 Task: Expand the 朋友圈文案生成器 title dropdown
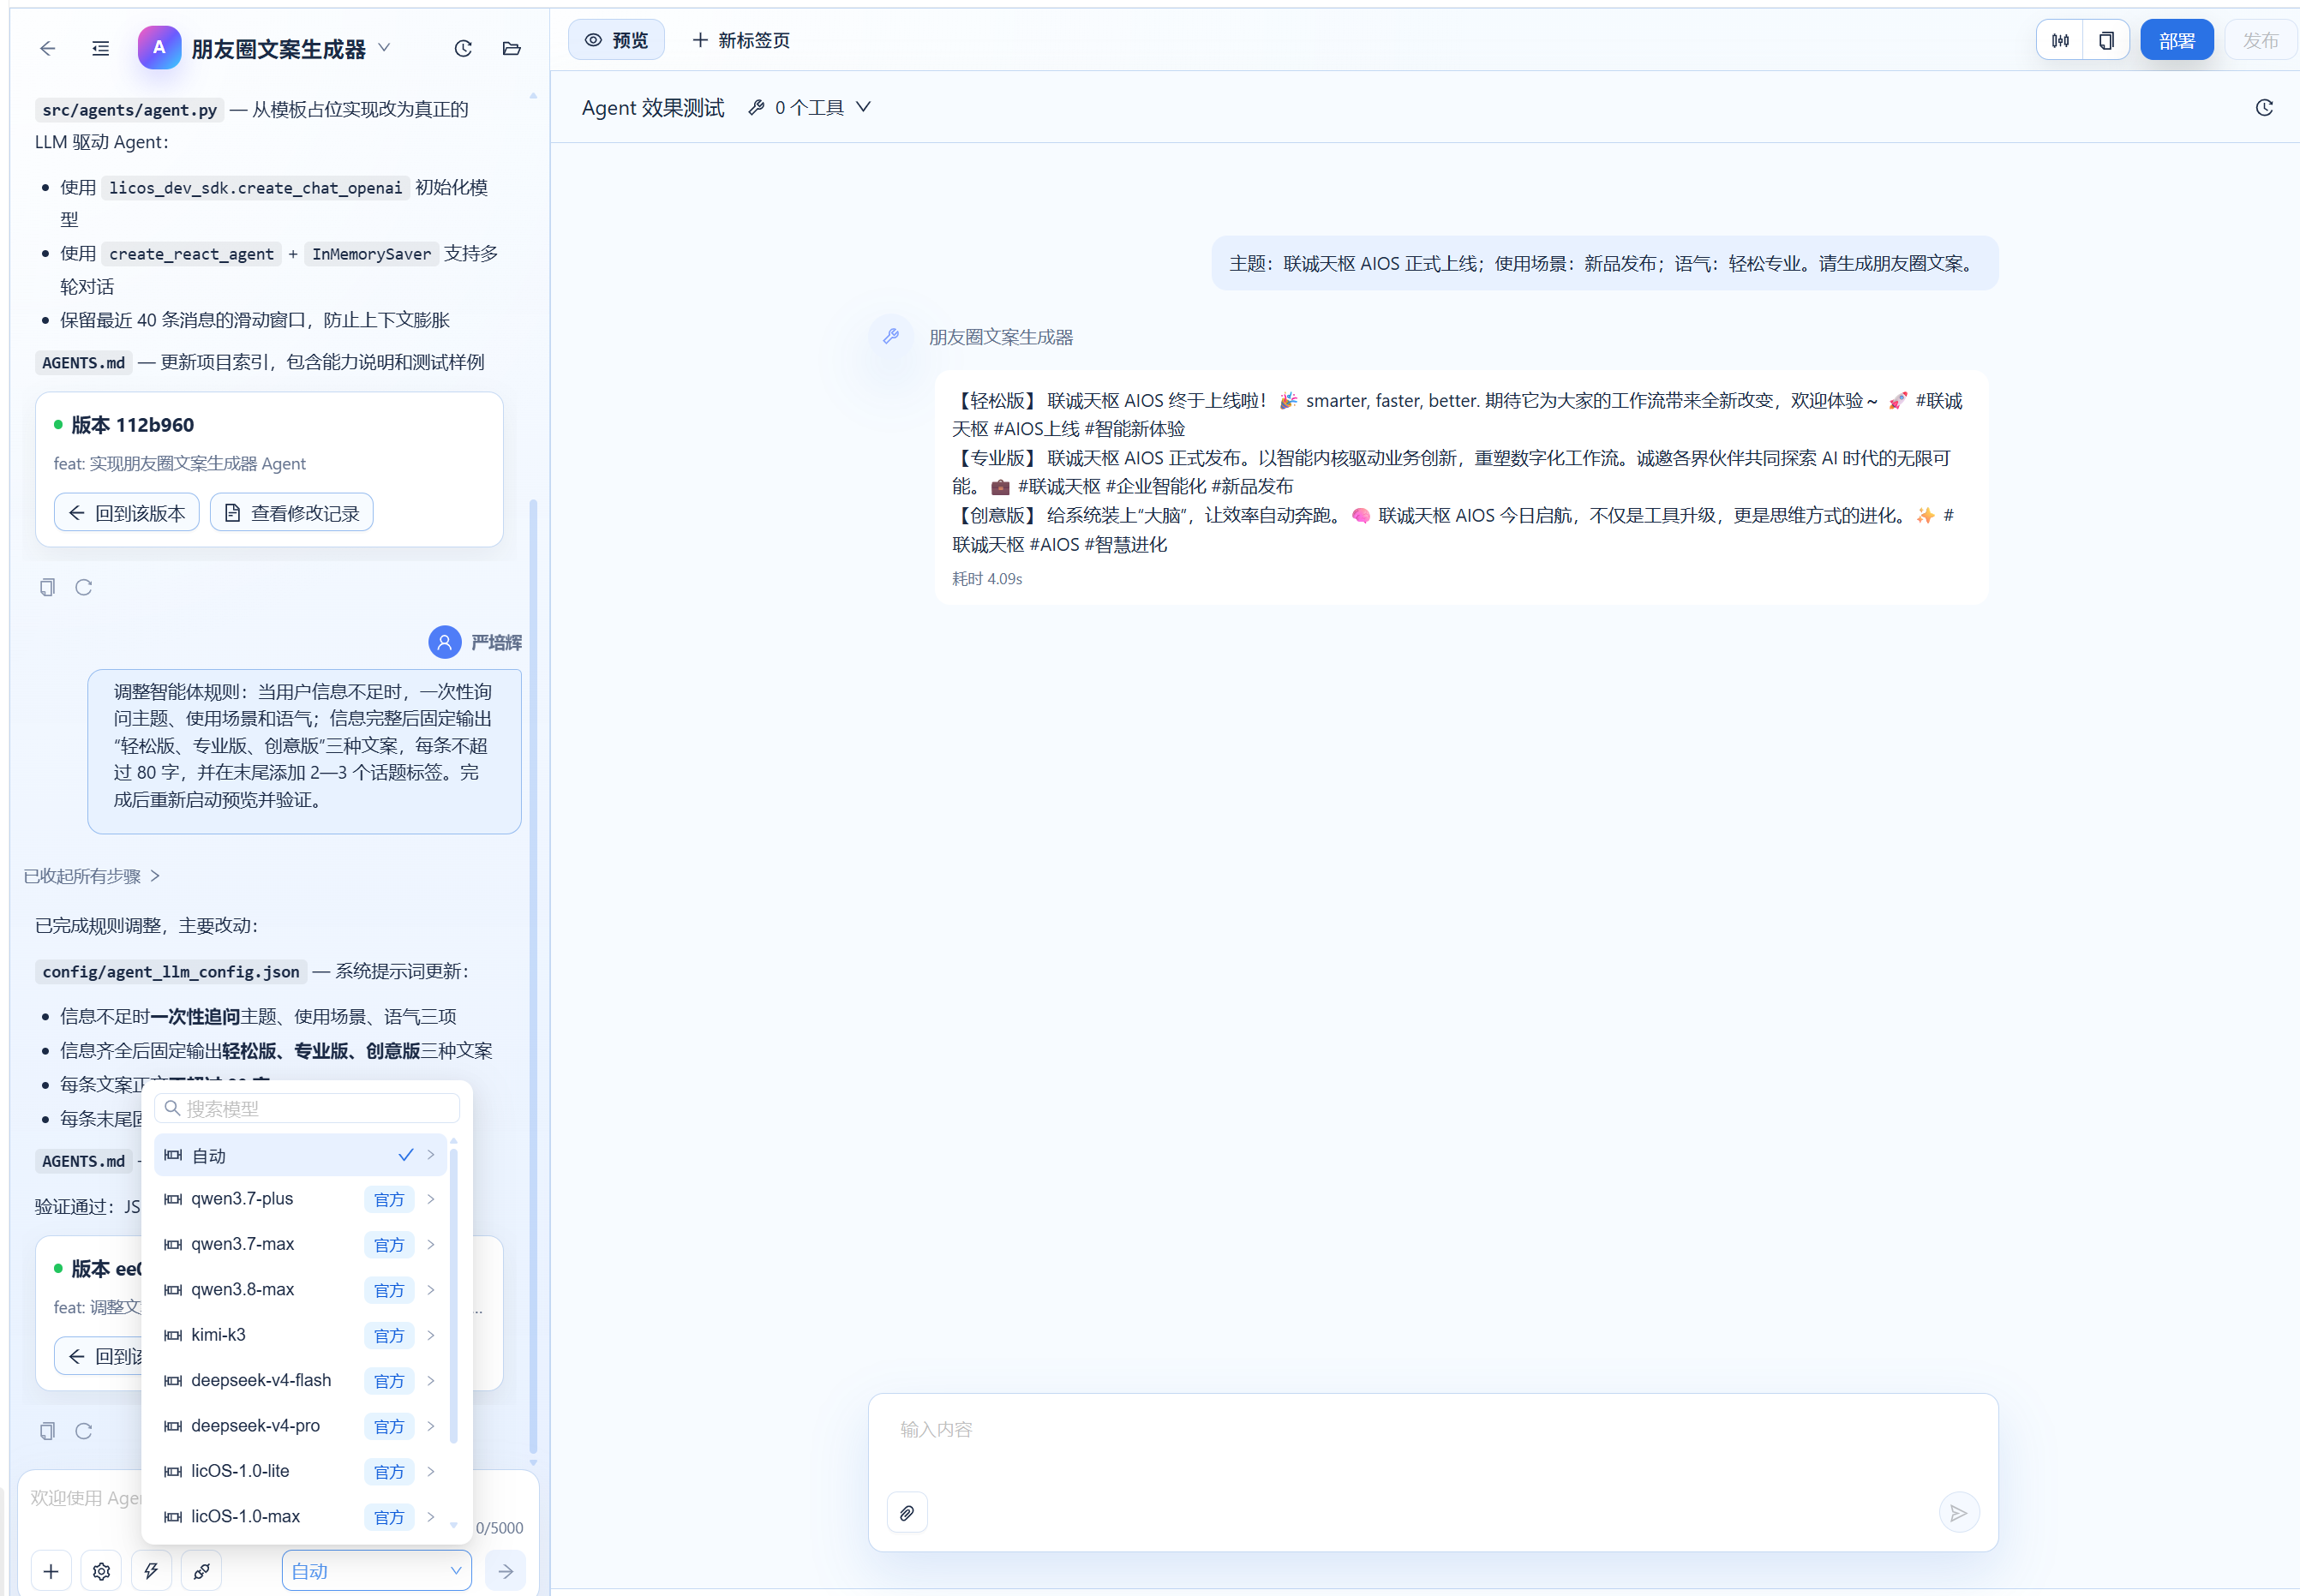point(384,48)
